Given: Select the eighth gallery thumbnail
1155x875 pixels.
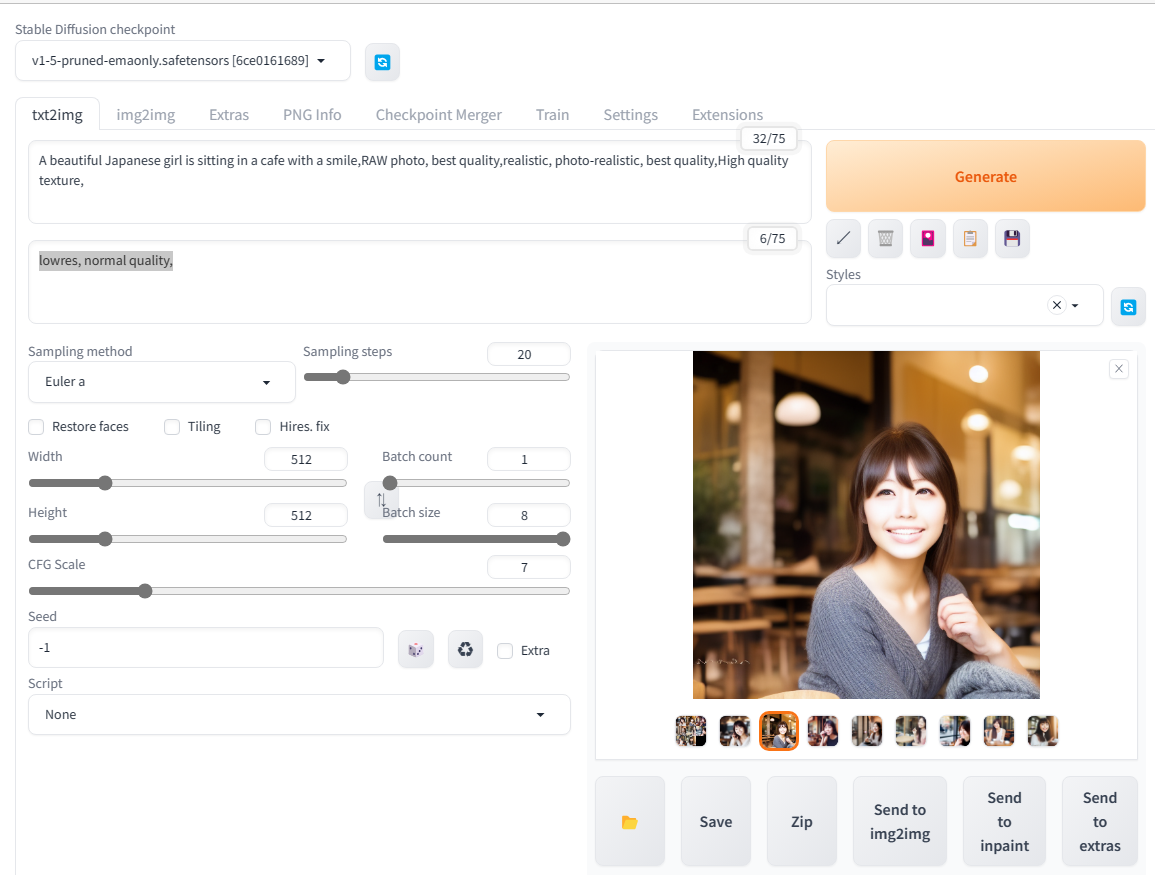Looking at the screenshot, I should click(x=999, y=731).
